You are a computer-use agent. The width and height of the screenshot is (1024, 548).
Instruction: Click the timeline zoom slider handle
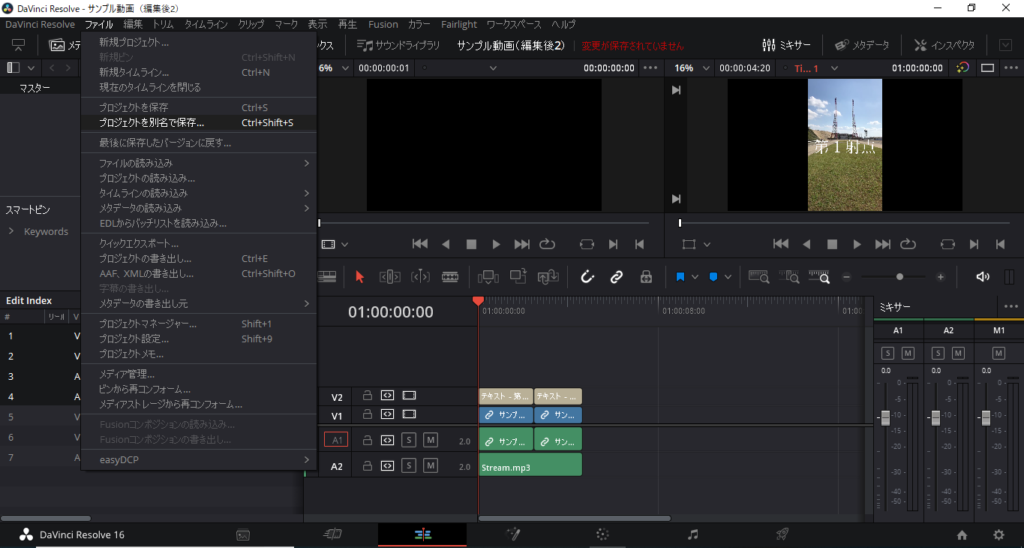(899, 277)
